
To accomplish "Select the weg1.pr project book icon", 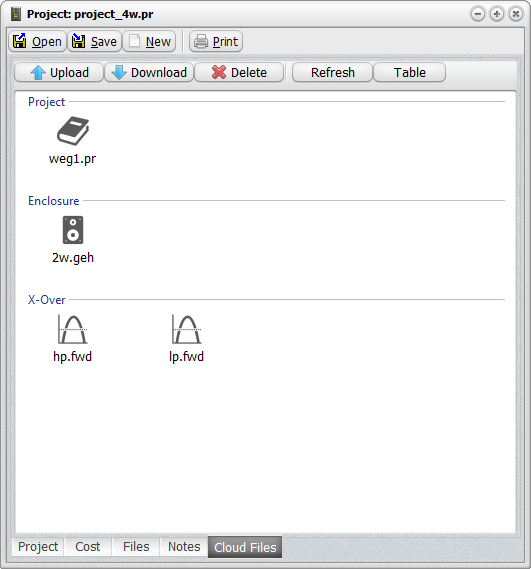I will [x=73, y=131].
